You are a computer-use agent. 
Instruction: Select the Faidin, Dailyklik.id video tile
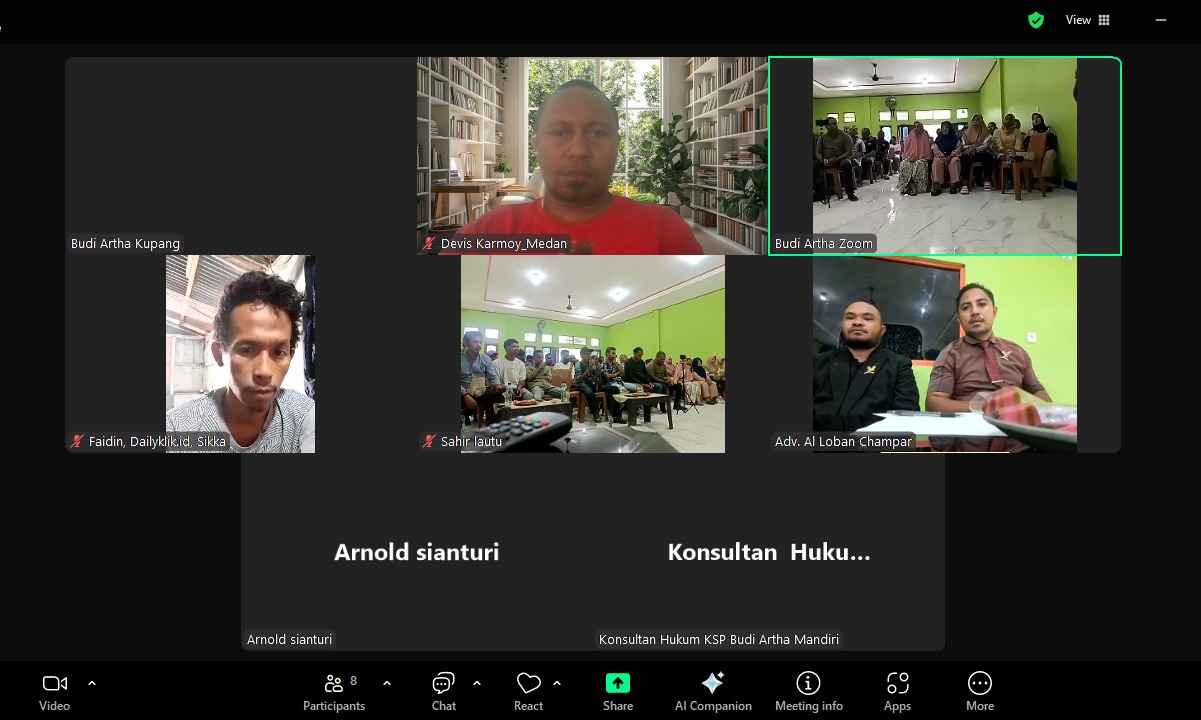tap(240, 353)
